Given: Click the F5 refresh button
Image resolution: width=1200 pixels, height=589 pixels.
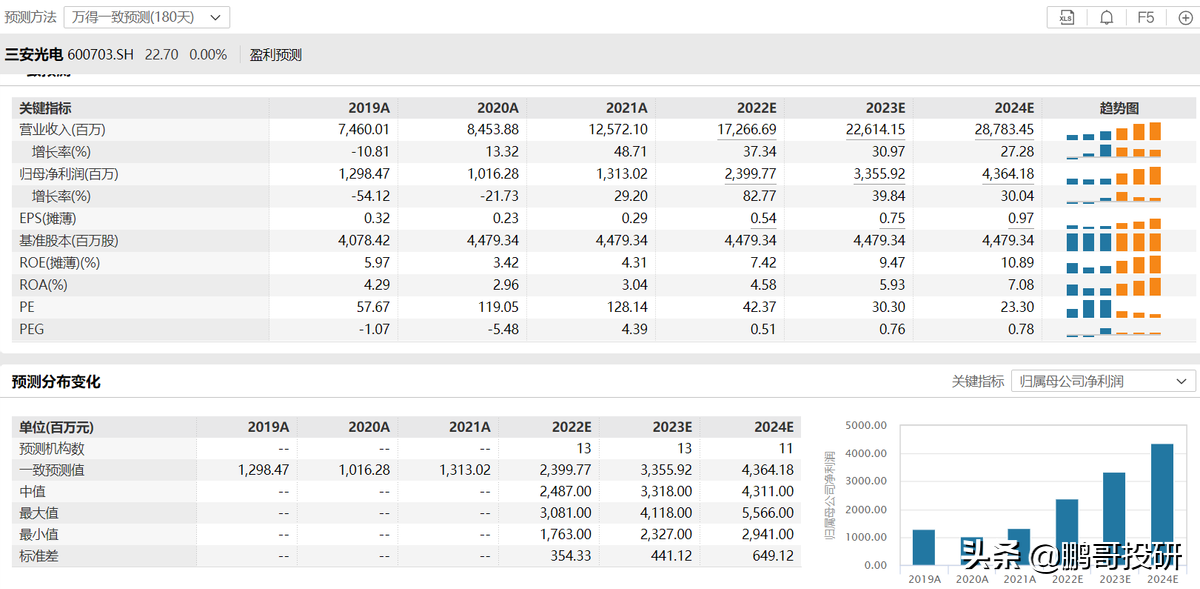Looking at the screenshot, I should click(1146, 17).
